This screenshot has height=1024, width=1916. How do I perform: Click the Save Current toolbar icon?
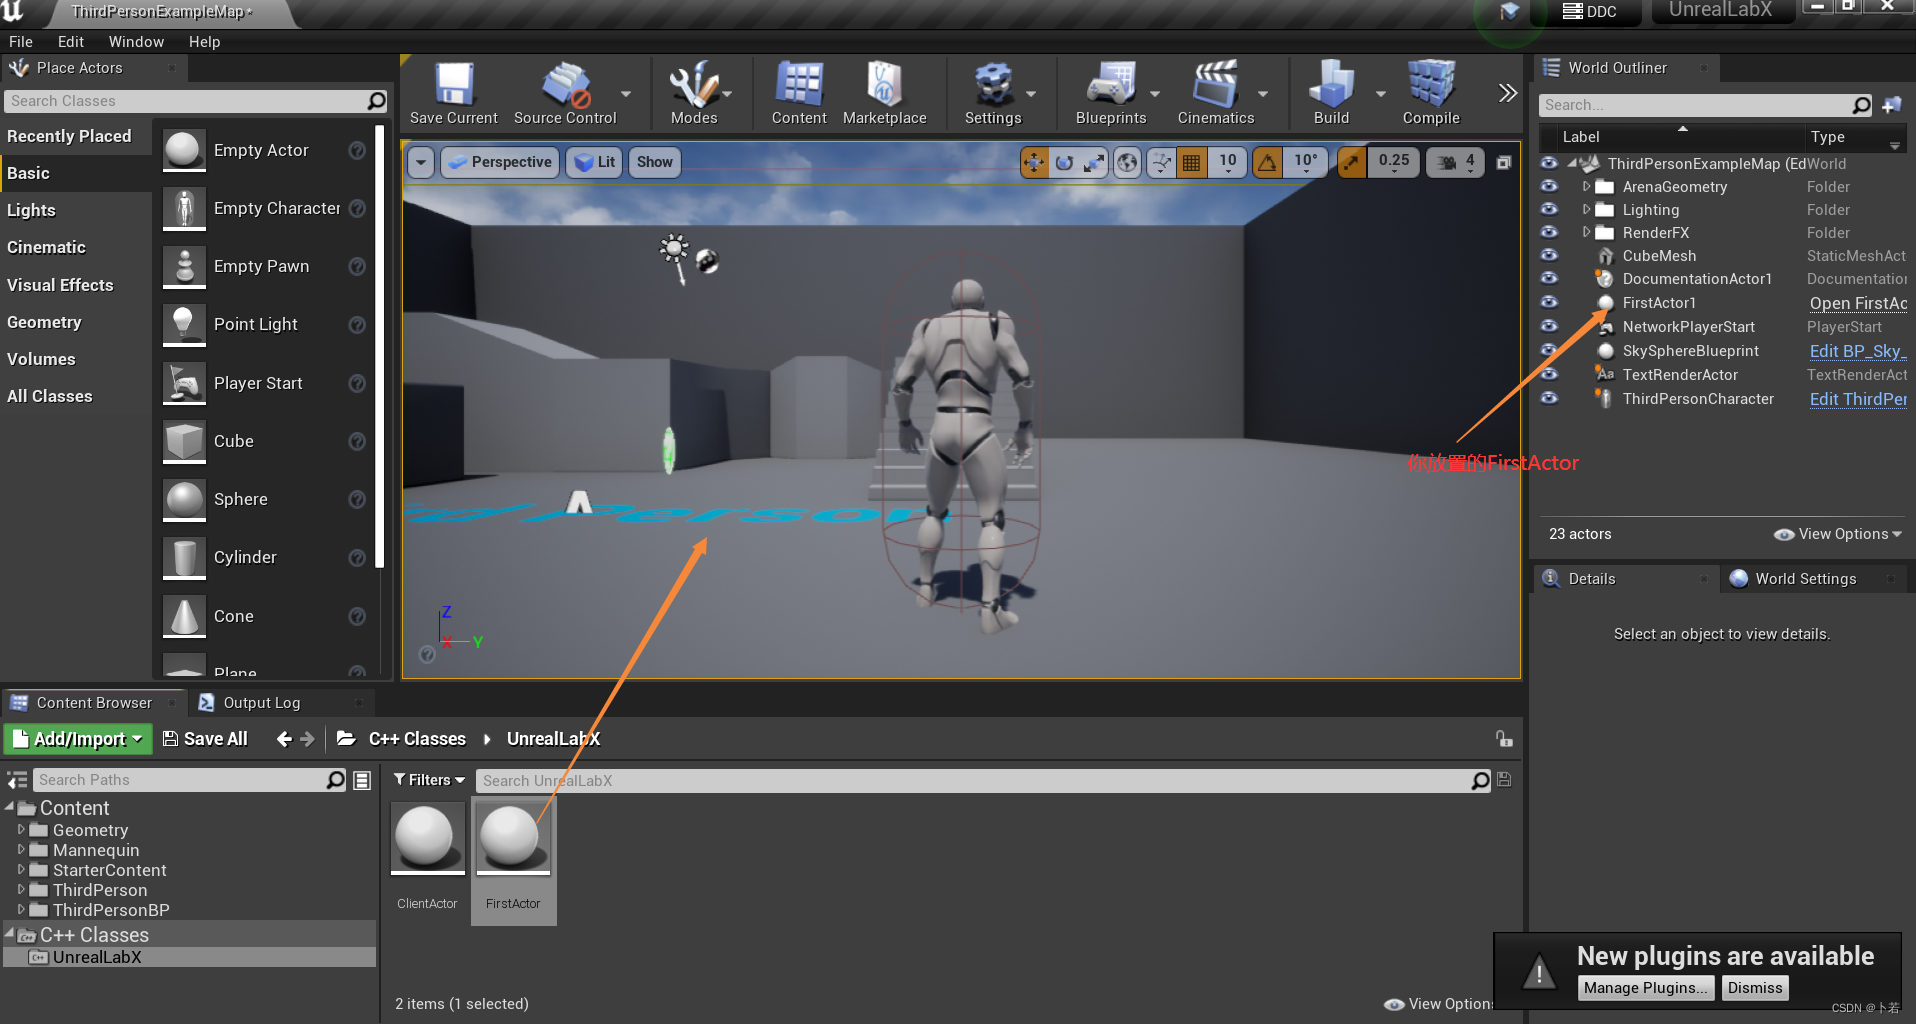coord(453,93)
